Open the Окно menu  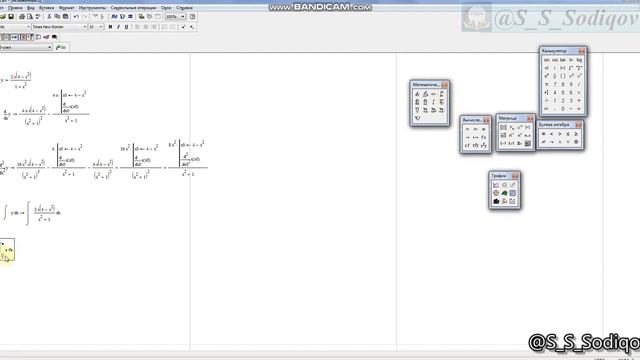coord(166,8)
